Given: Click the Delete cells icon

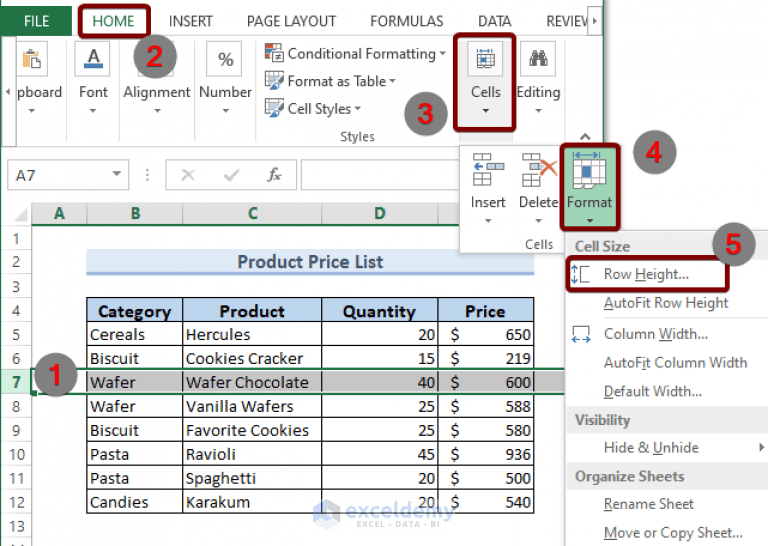Looking at the screenshot, I should click(x=538, y=169).
